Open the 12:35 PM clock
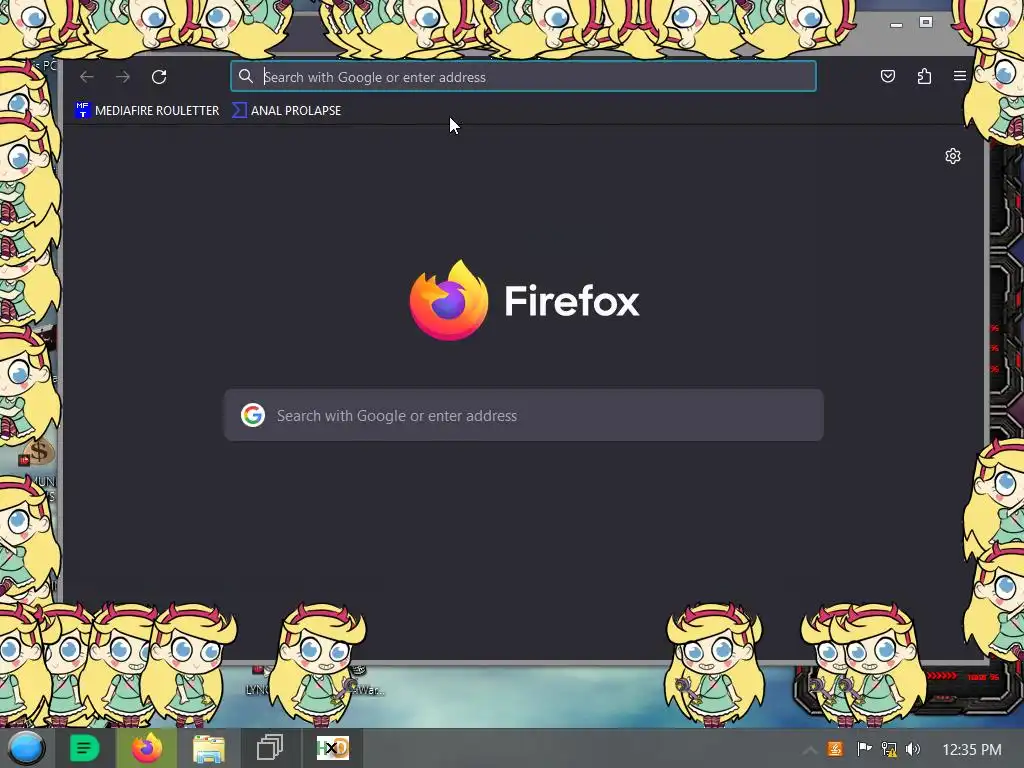The width and height of the screenshot is (1024, 768). coord(972,749)
